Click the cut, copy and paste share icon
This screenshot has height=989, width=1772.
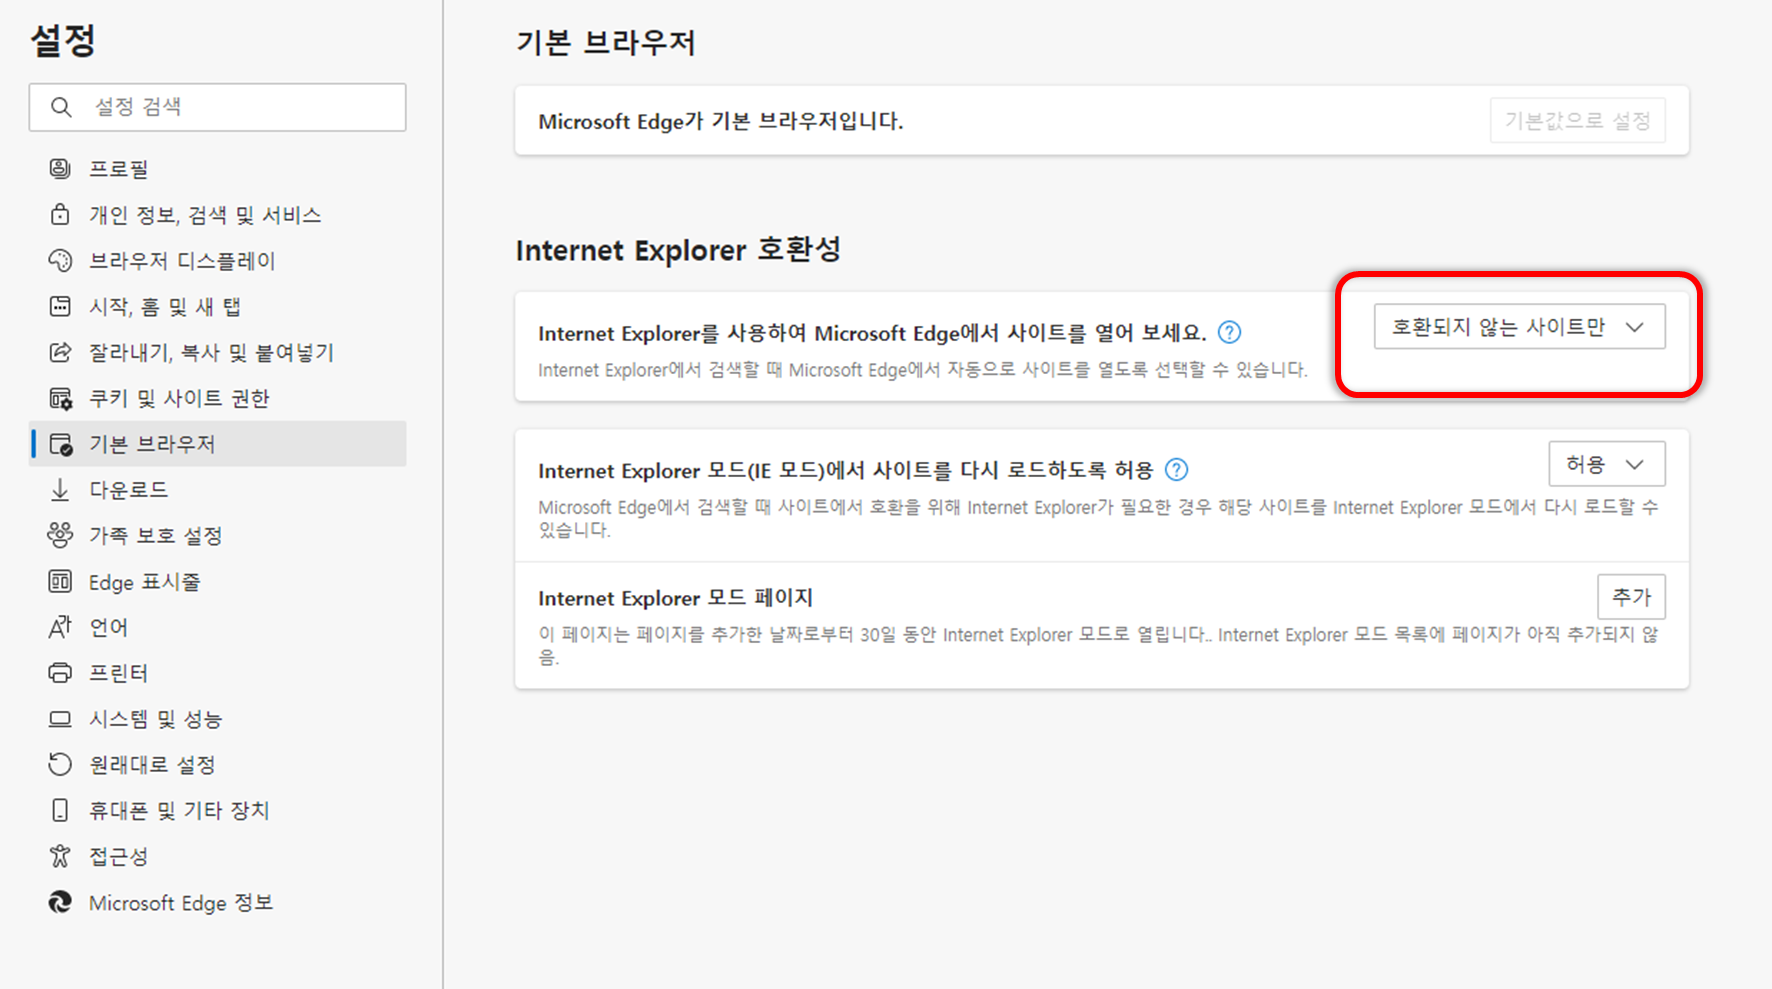point(60,352)
